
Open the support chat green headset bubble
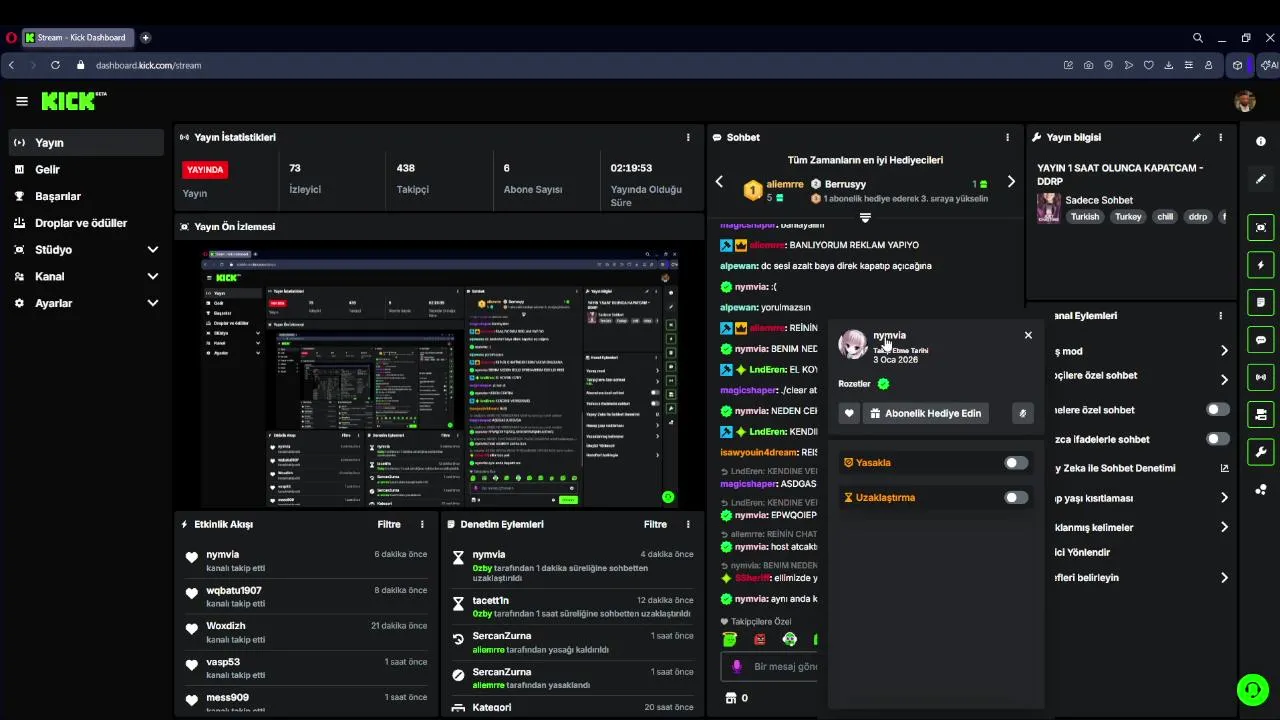click(x=1253, y=689)
